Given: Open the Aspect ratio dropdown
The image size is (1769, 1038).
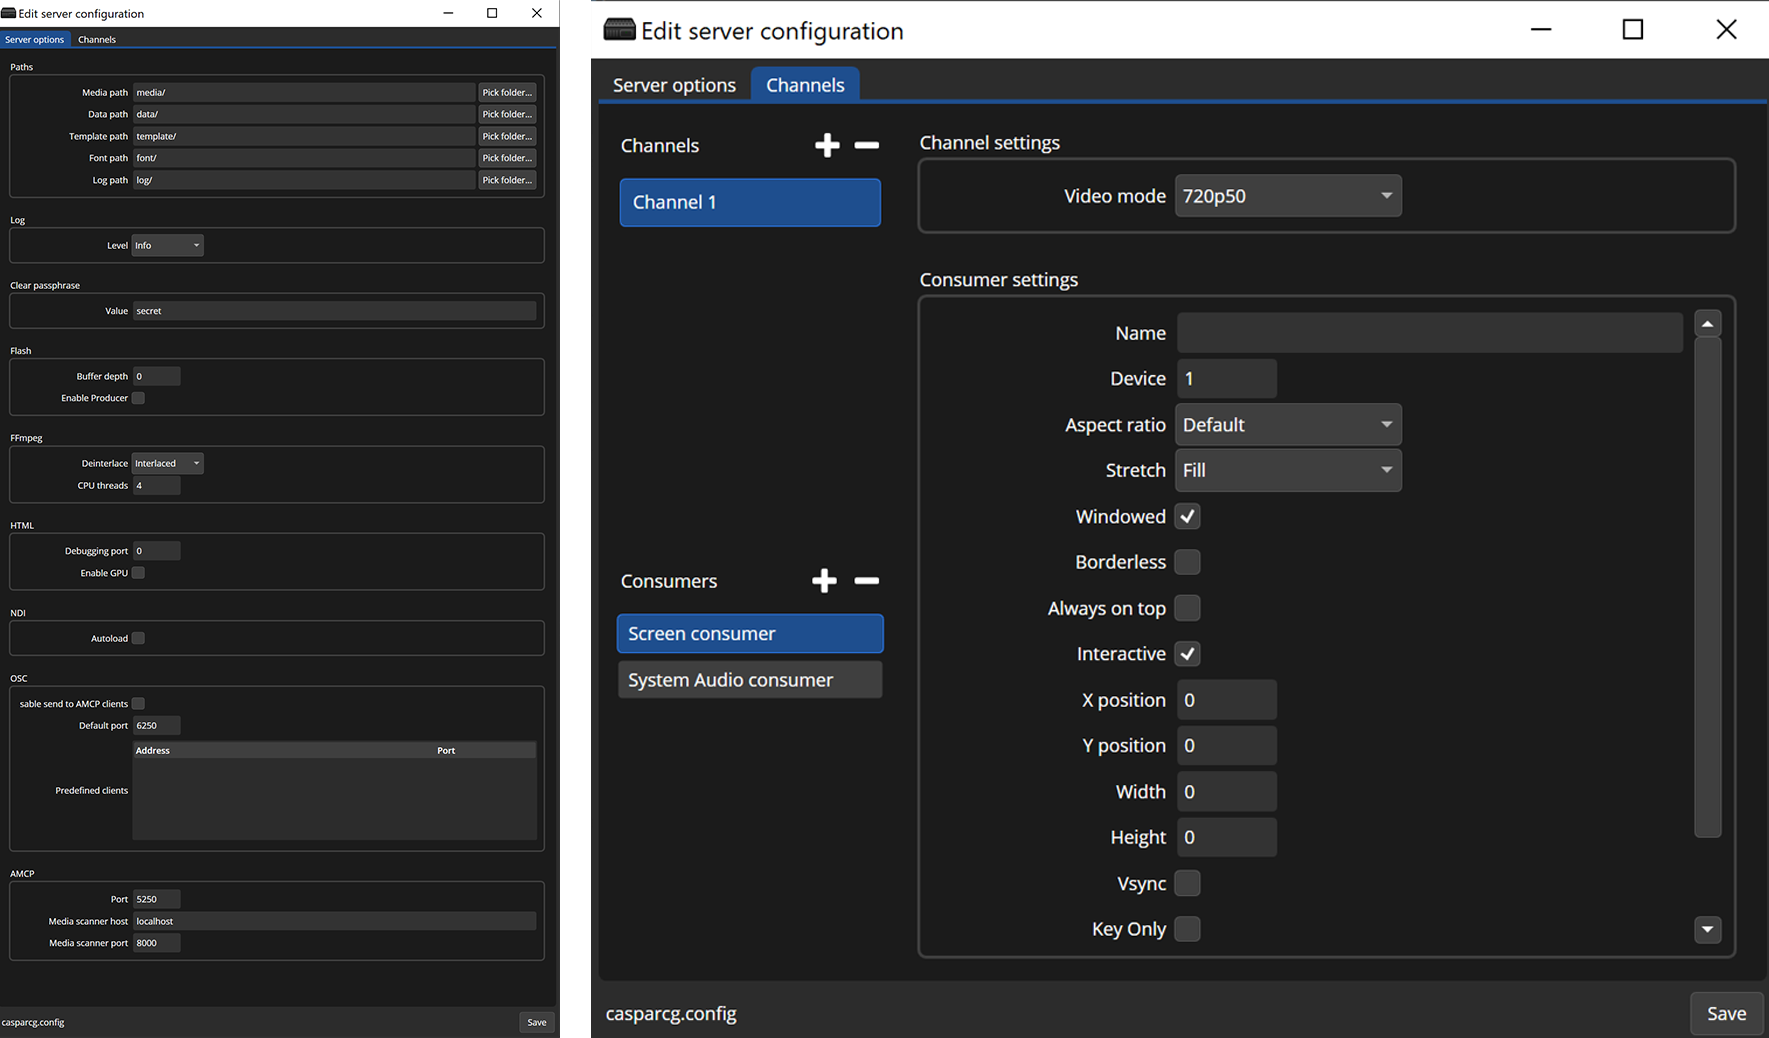Looking at the screenshot, I should [x=1288, y=424].
